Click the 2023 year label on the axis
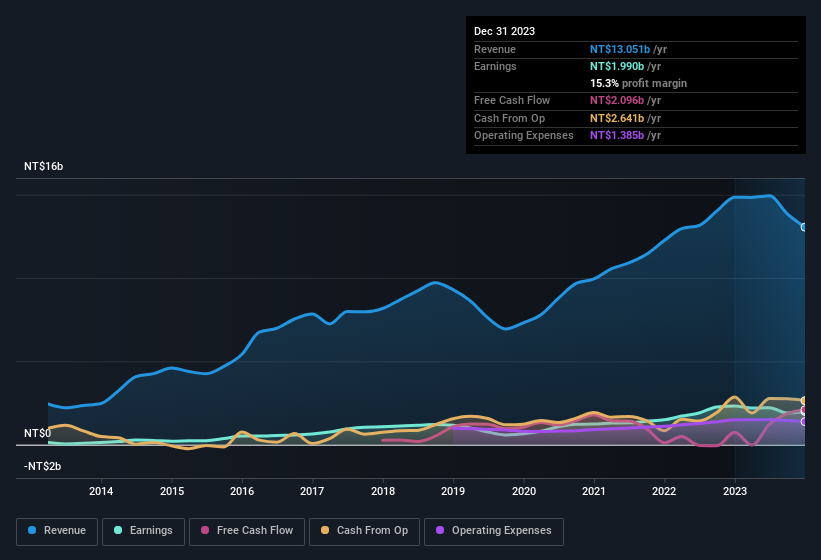Image resolution: width=821 pixels, height=560 pixels. 735,491
